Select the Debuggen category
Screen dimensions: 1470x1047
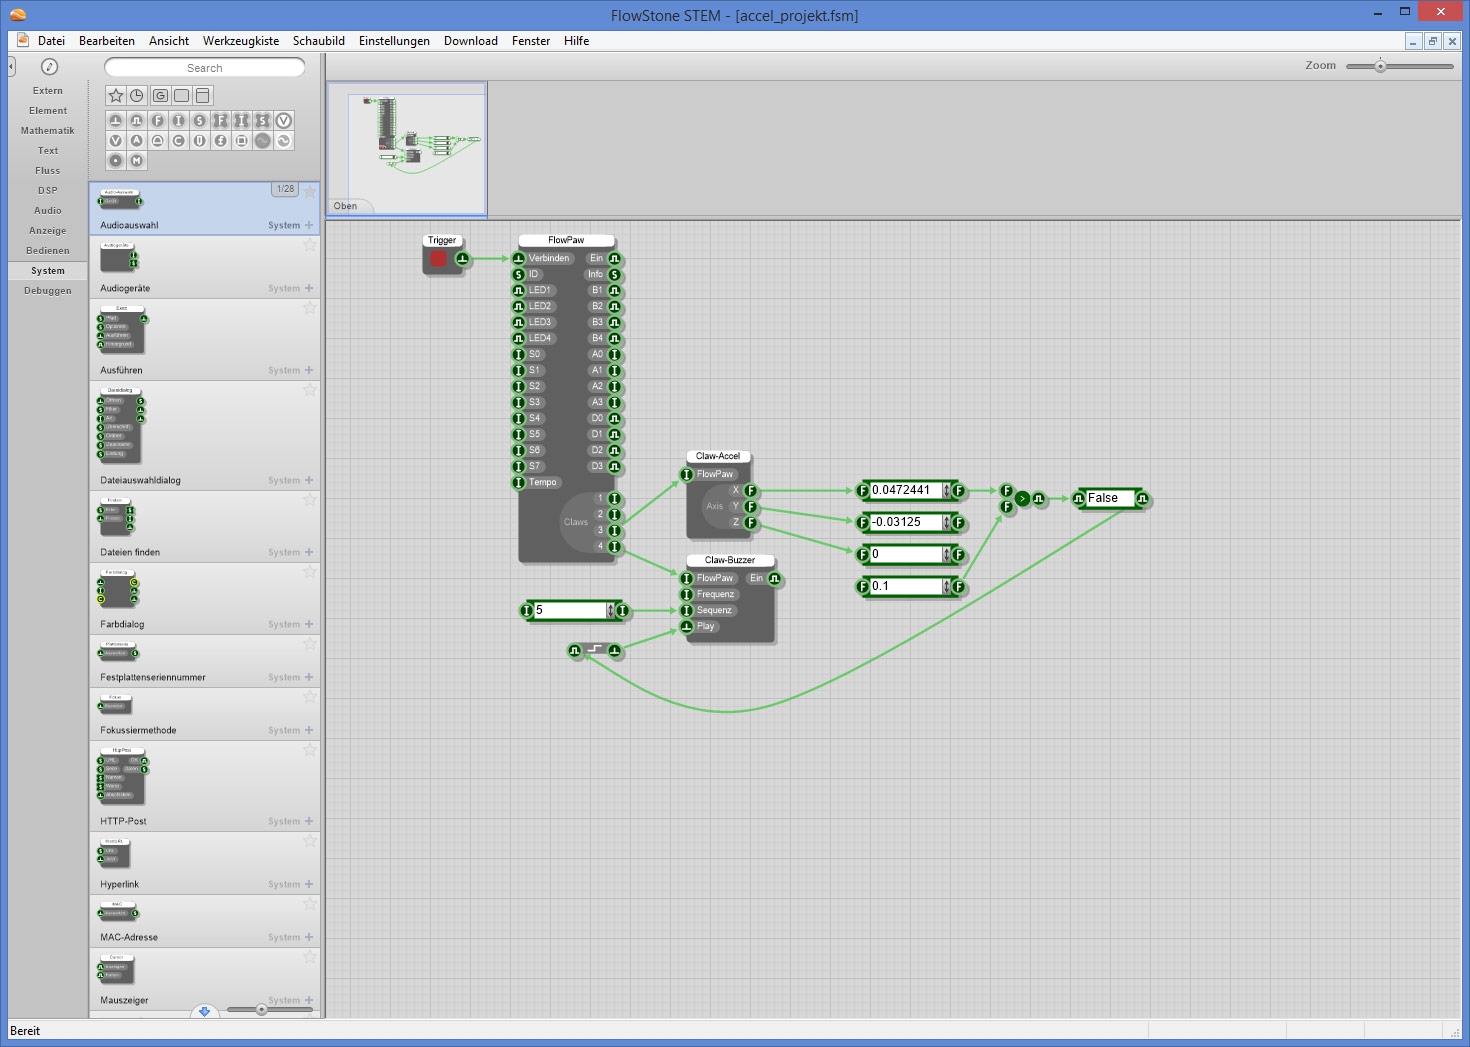(x=48, y=291)
